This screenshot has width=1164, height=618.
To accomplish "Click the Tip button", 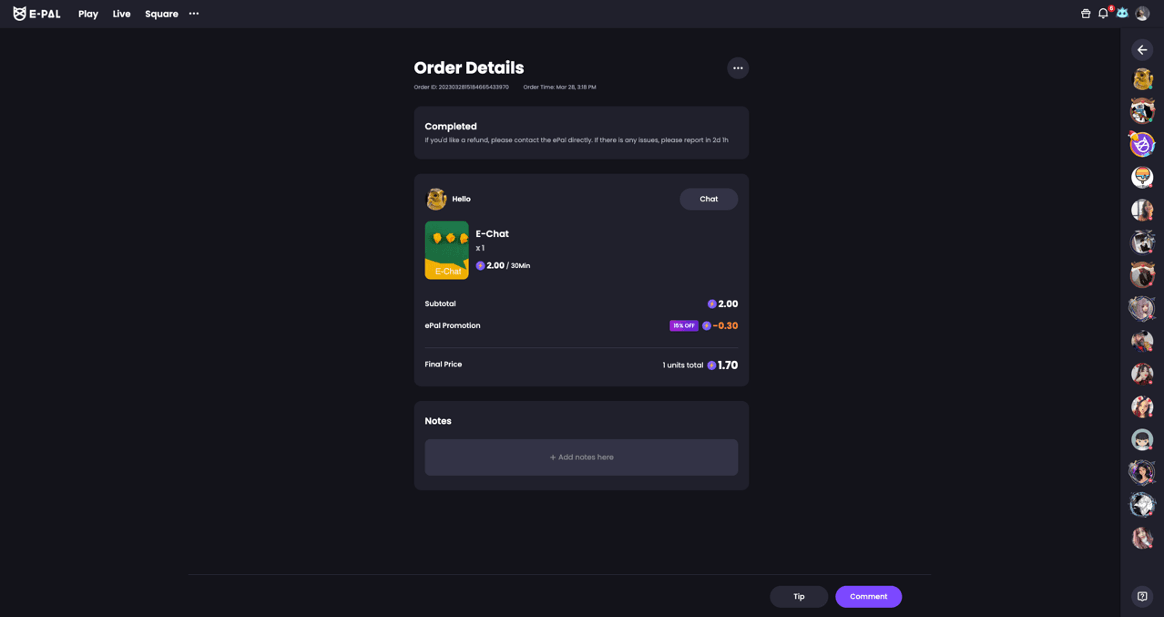I will pos(798,597).
